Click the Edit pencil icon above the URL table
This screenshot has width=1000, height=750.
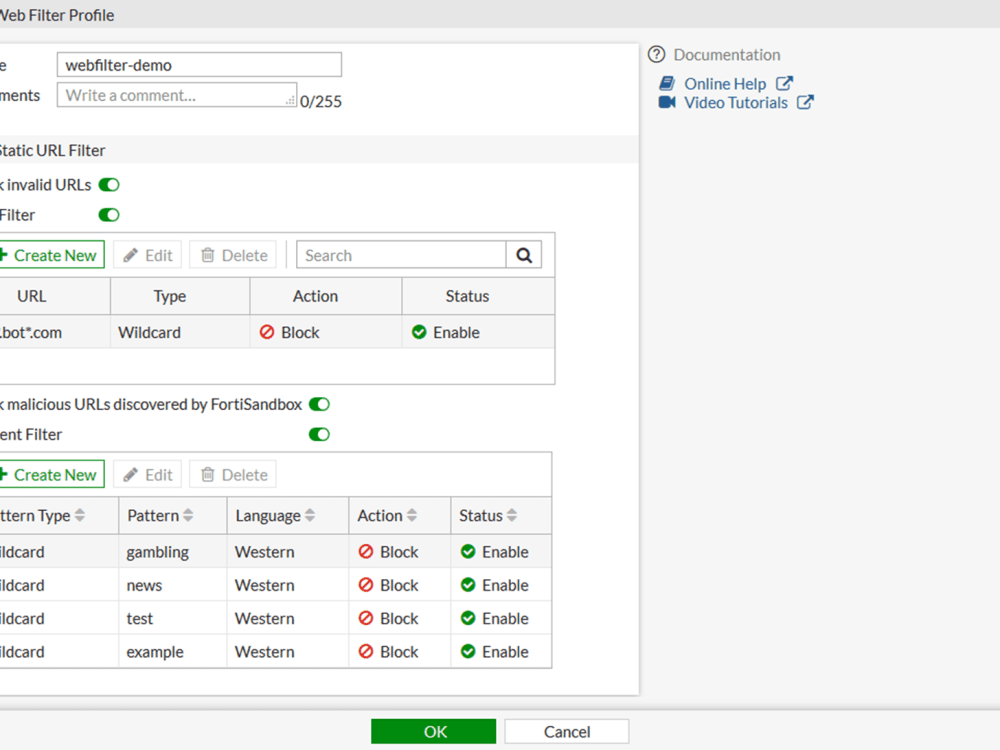tap(132, 255)
